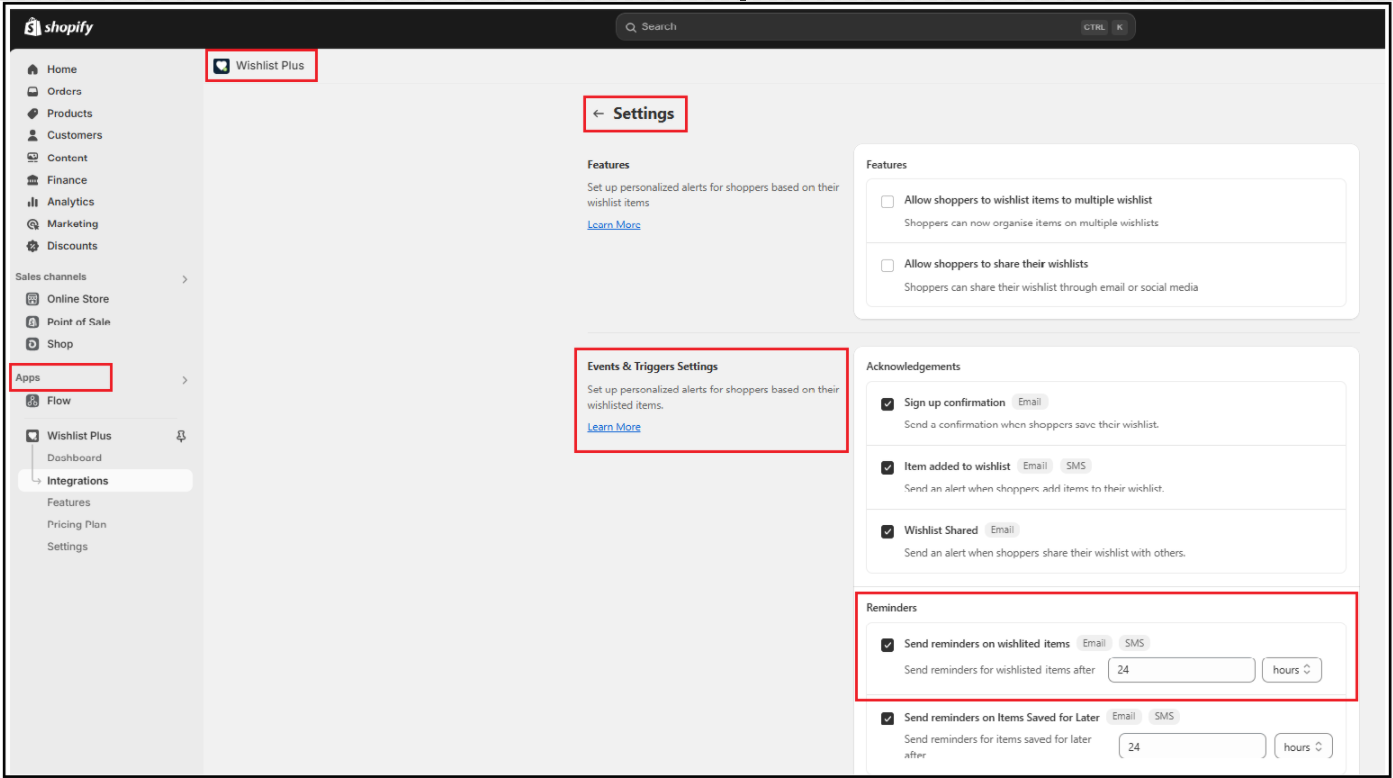Click the Shopify logo
The height and width of the screenshot is (778, 1393).
(x=58, y=27)
